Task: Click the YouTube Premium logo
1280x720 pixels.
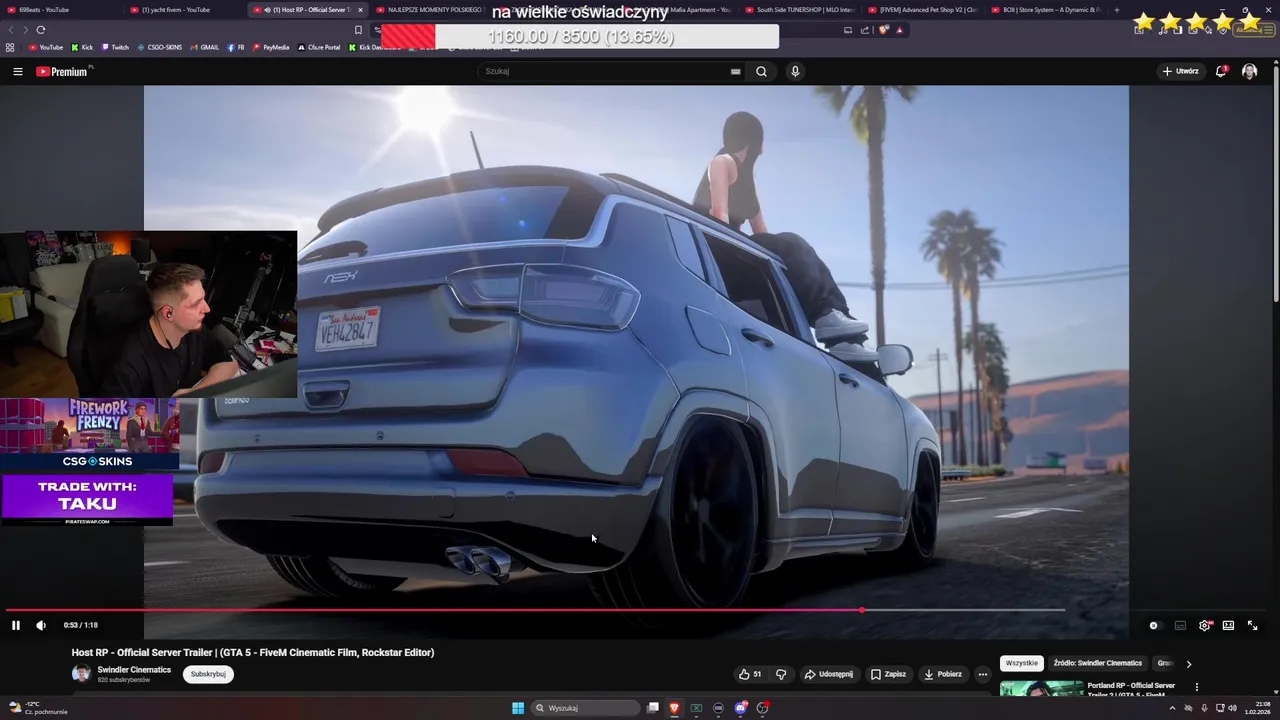Action: (62, 71)
